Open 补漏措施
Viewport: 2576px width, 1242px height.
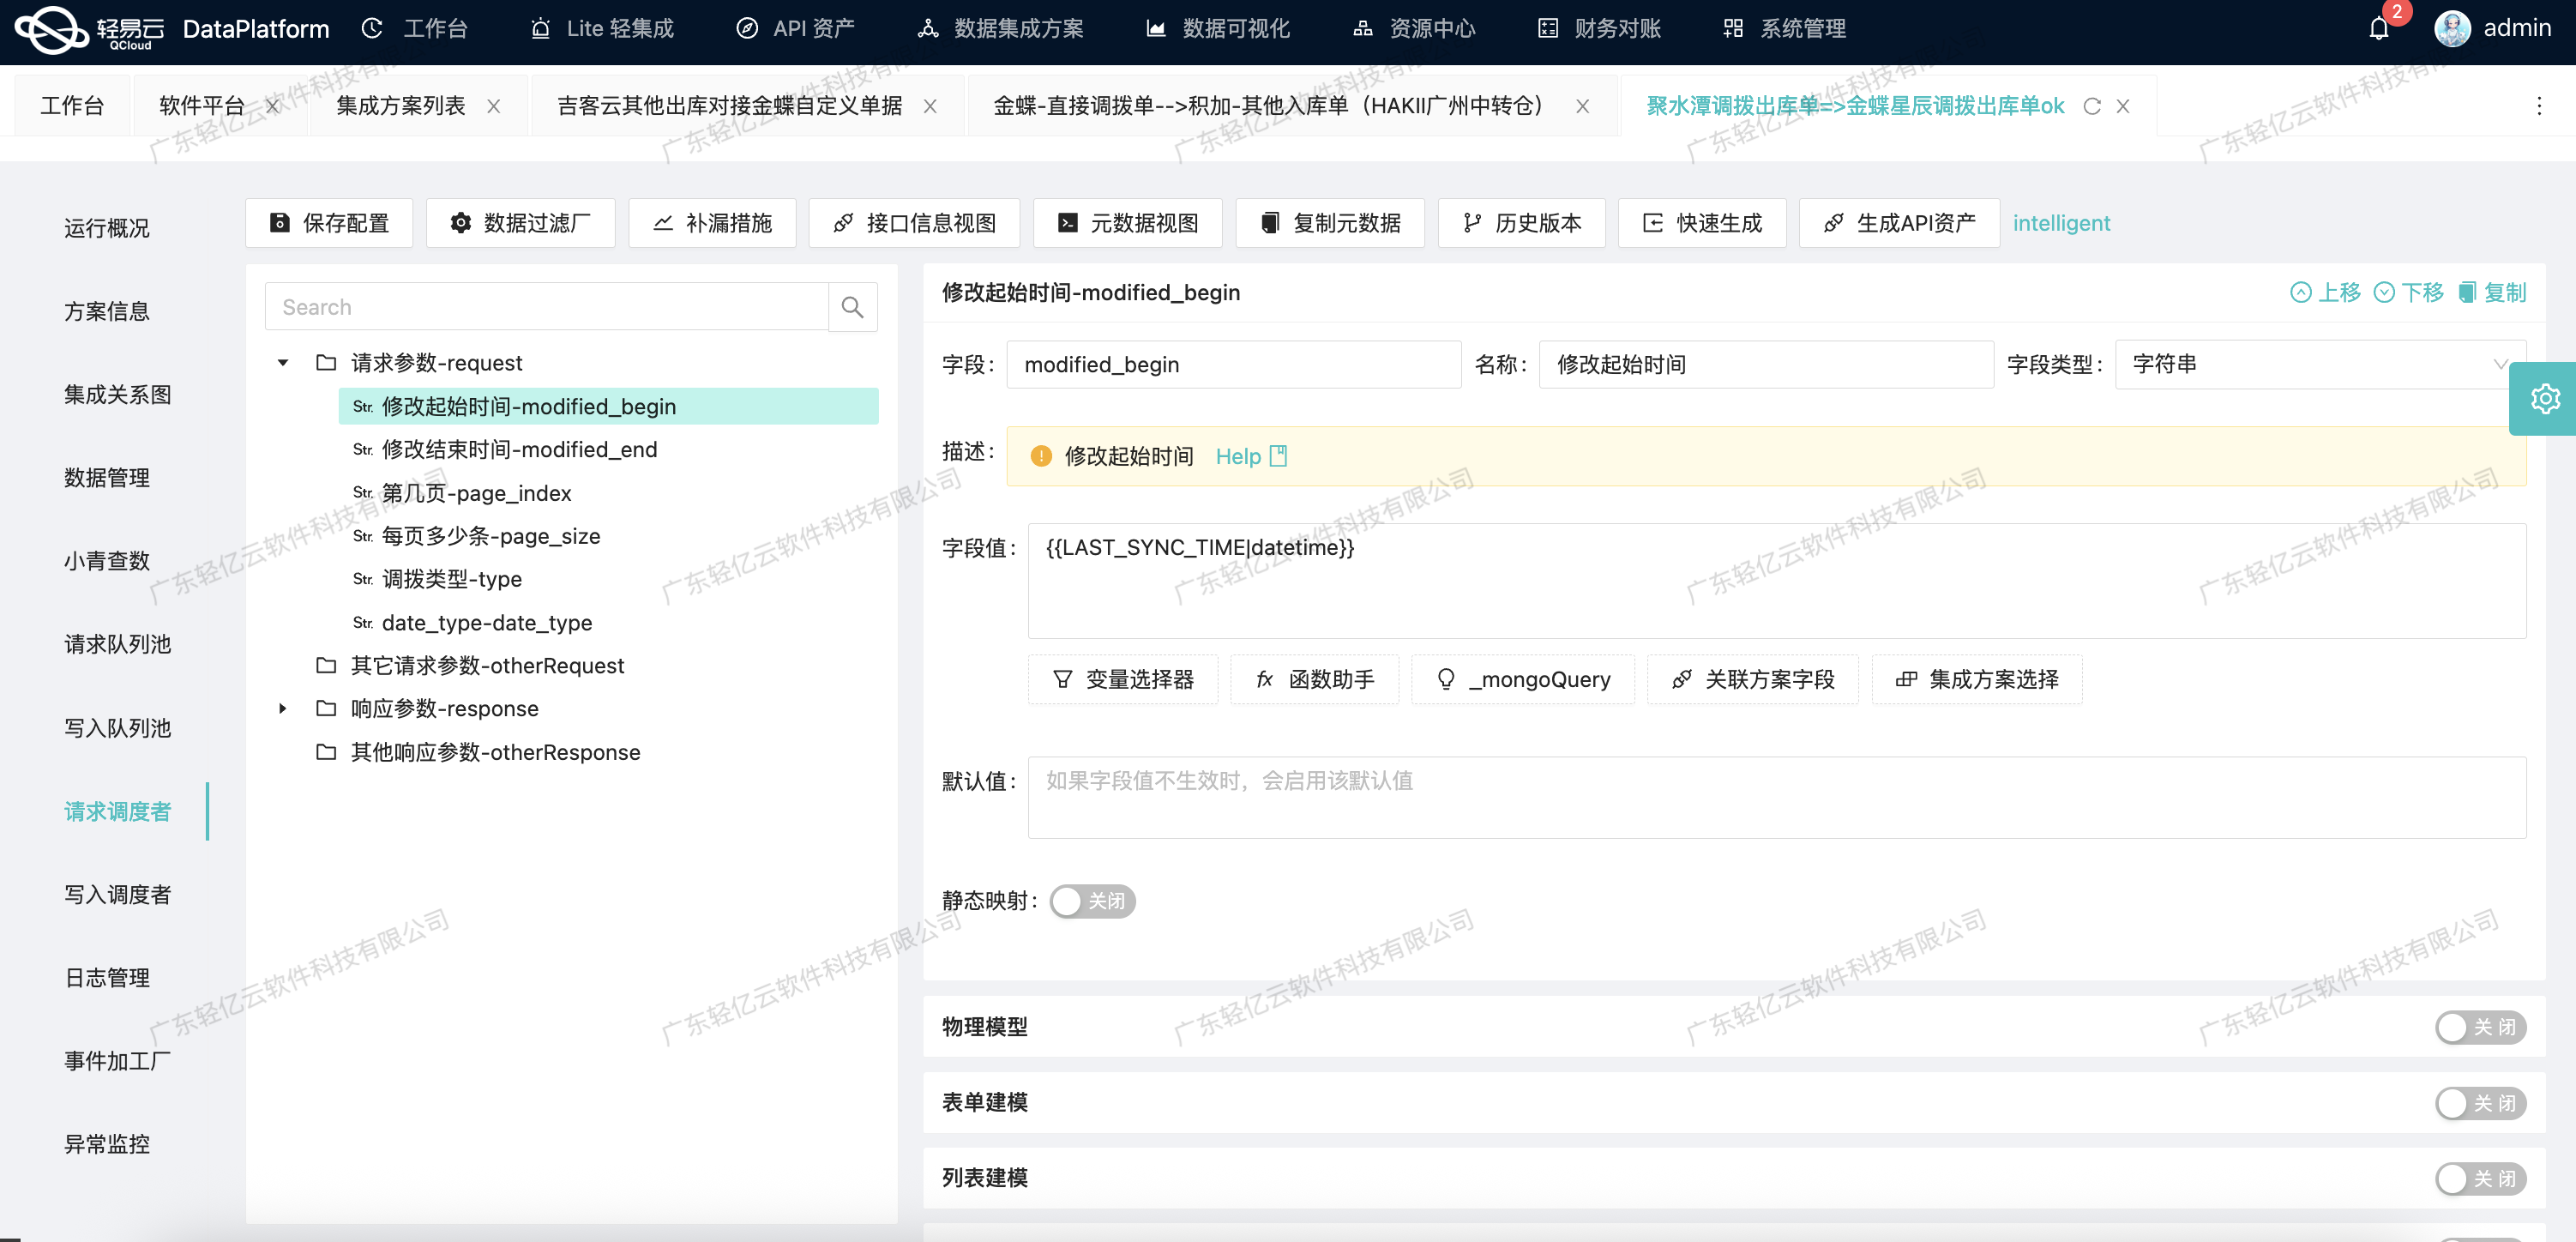712,222
